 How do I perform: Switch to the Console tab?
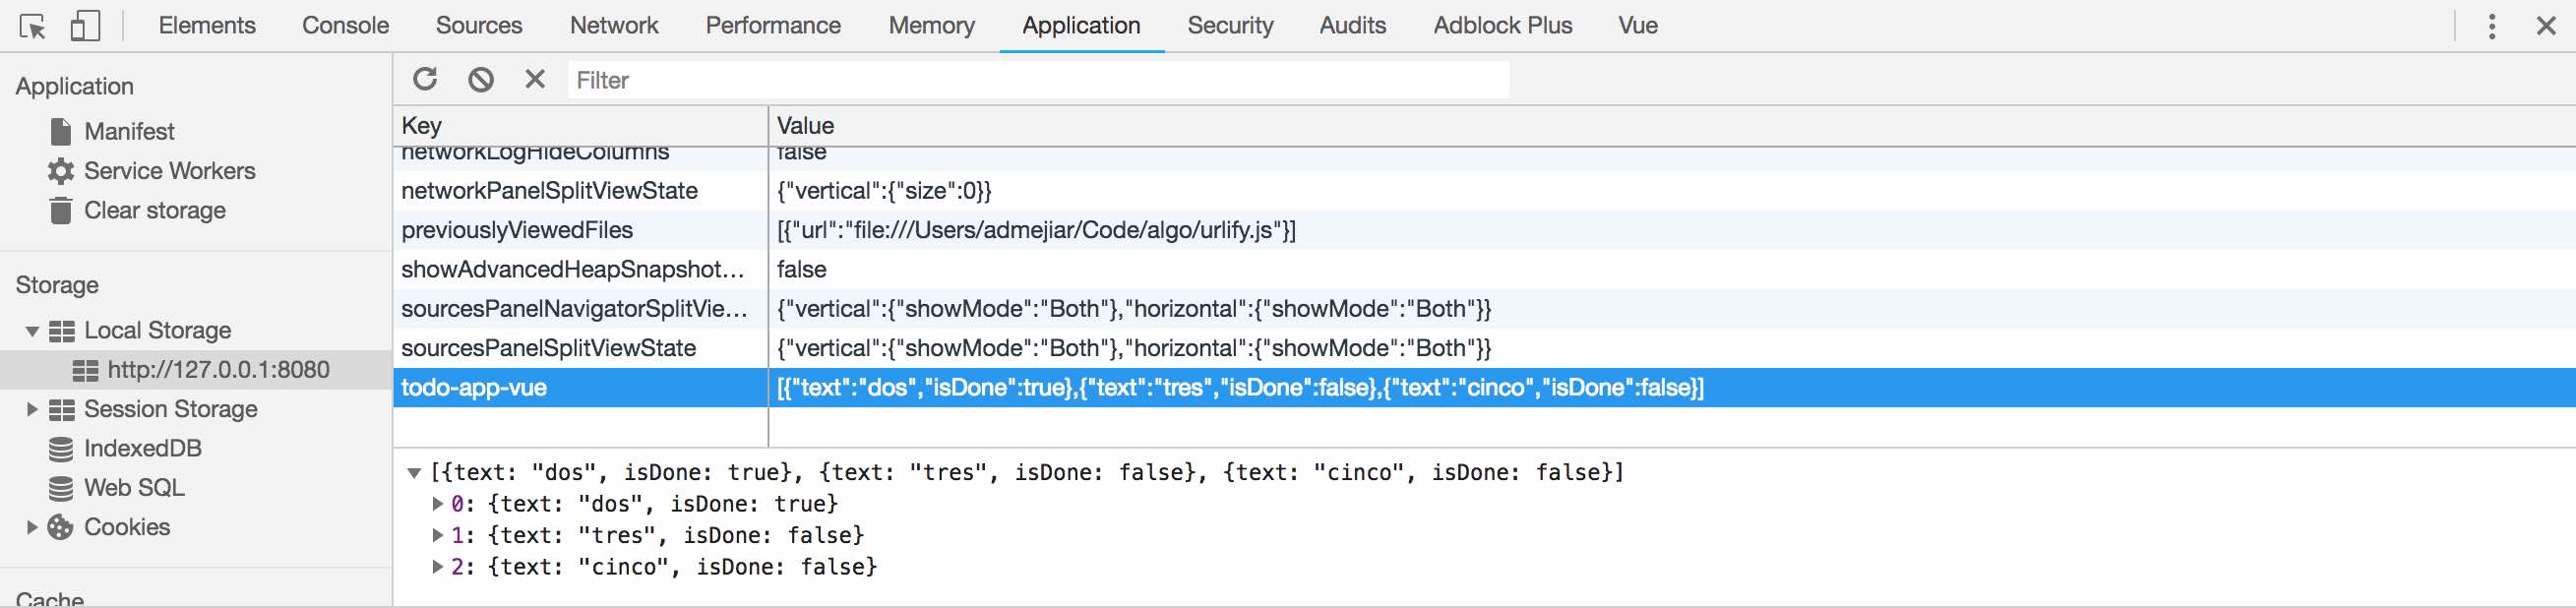coord(345,26)
